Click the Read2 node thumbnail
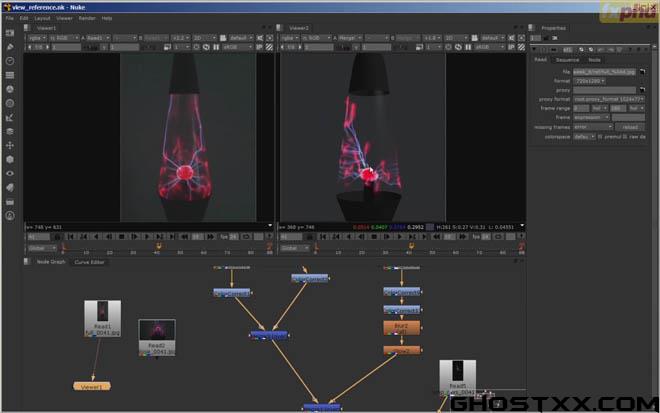 157,330
